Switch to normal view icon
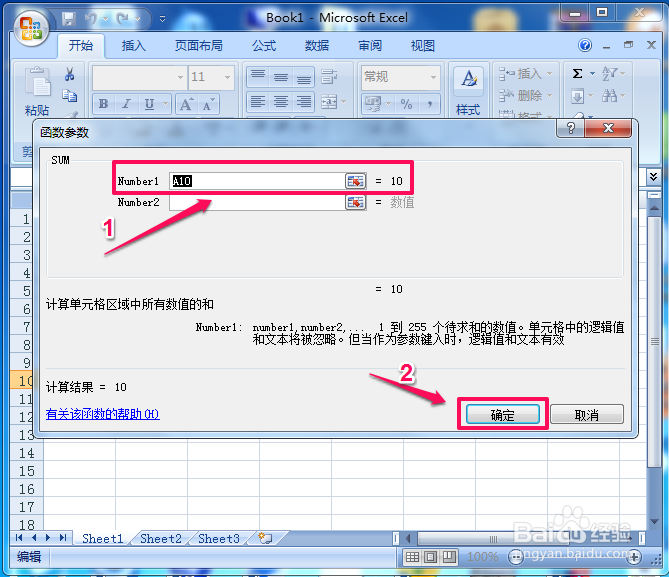Image resolution: width=669 pixels, height=577 pixels. click(x=412, y=557)
